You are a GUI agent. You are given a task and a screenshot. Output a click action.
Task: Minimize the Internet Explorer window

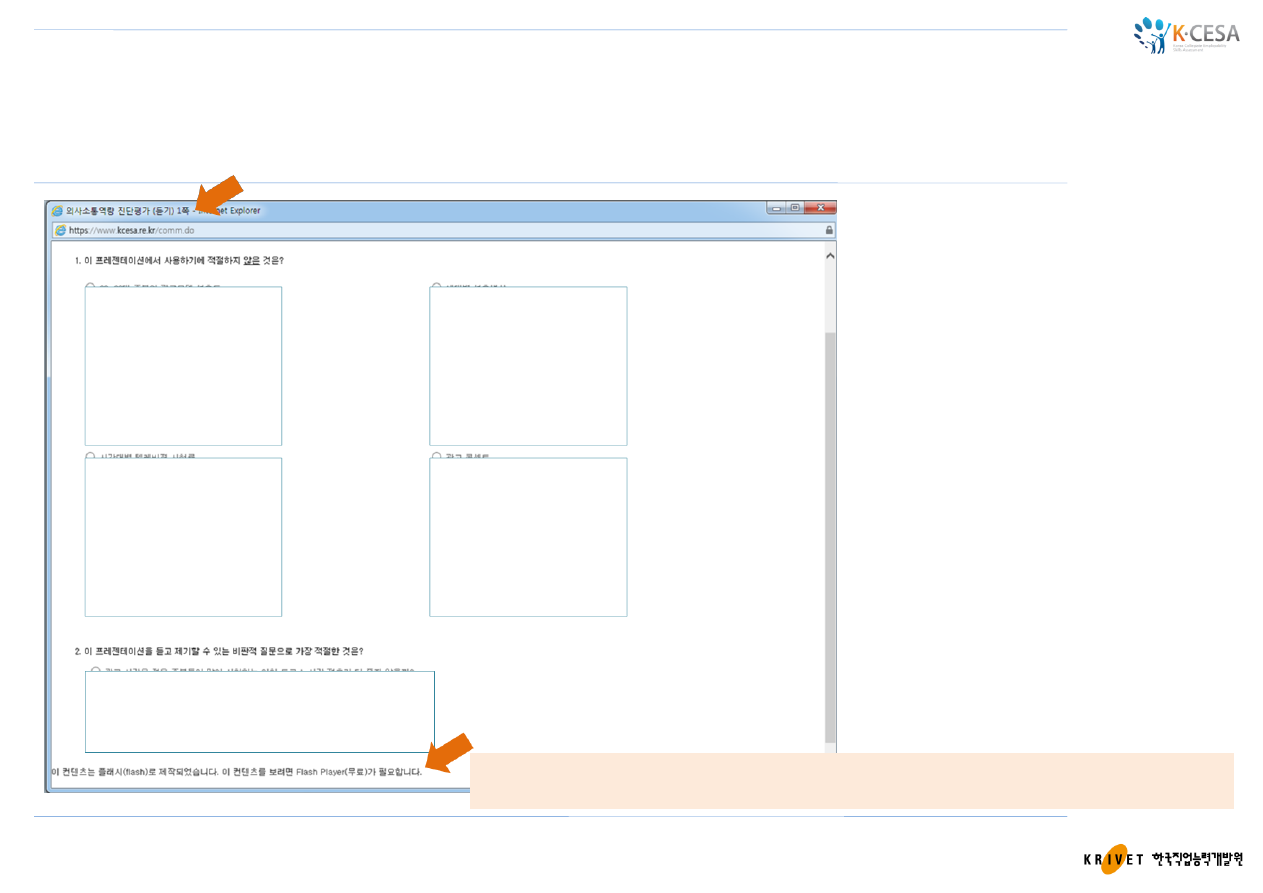tap(776, 208)
